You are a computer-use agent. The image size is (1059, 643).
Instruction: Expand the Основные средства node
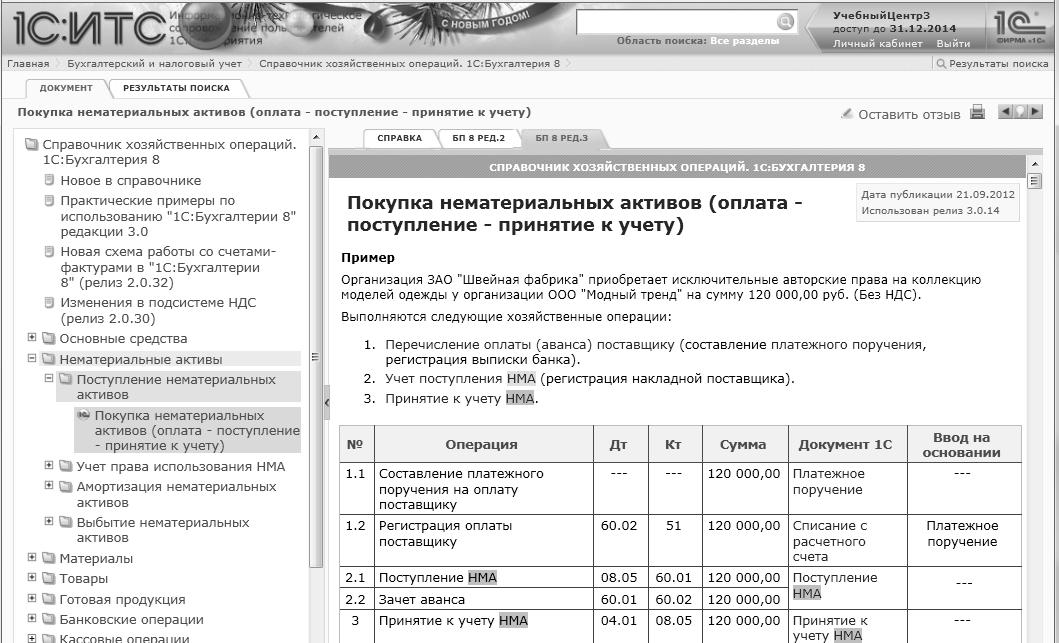click(32, 338)
